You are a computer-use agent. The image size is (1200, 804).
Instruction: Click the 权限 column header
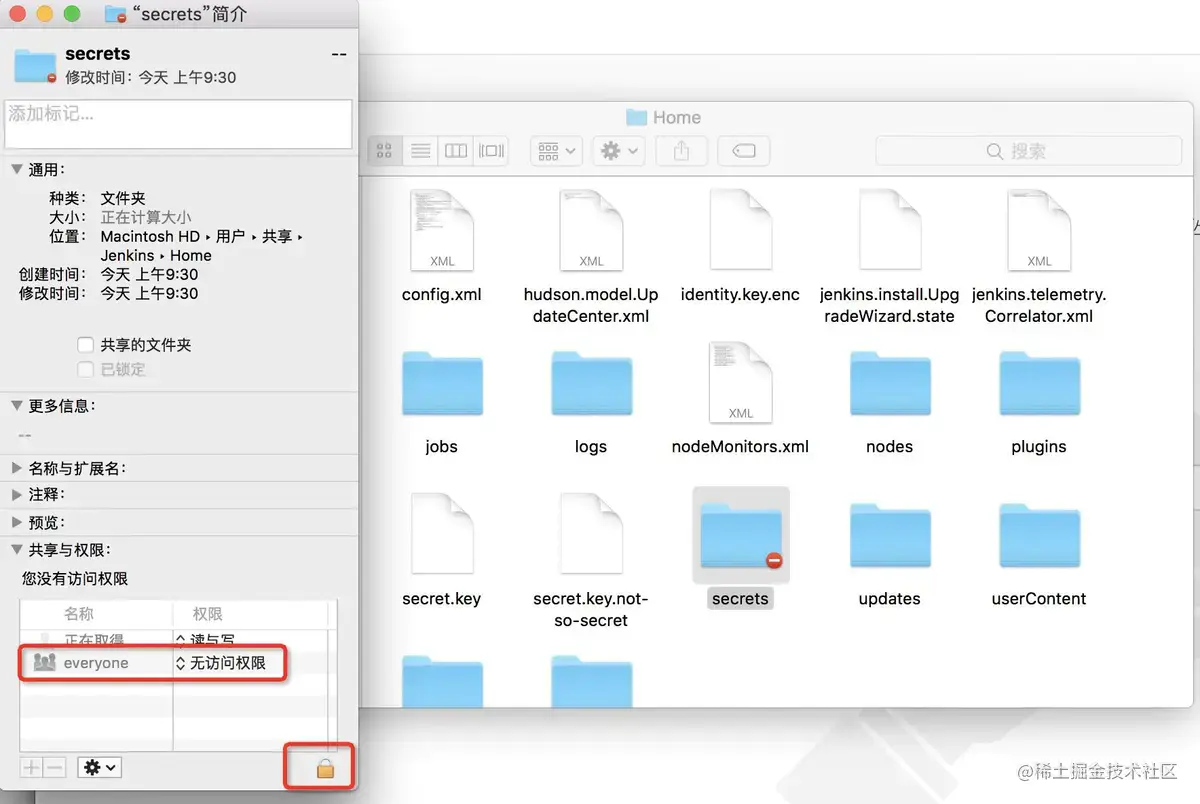coord(207,614)
